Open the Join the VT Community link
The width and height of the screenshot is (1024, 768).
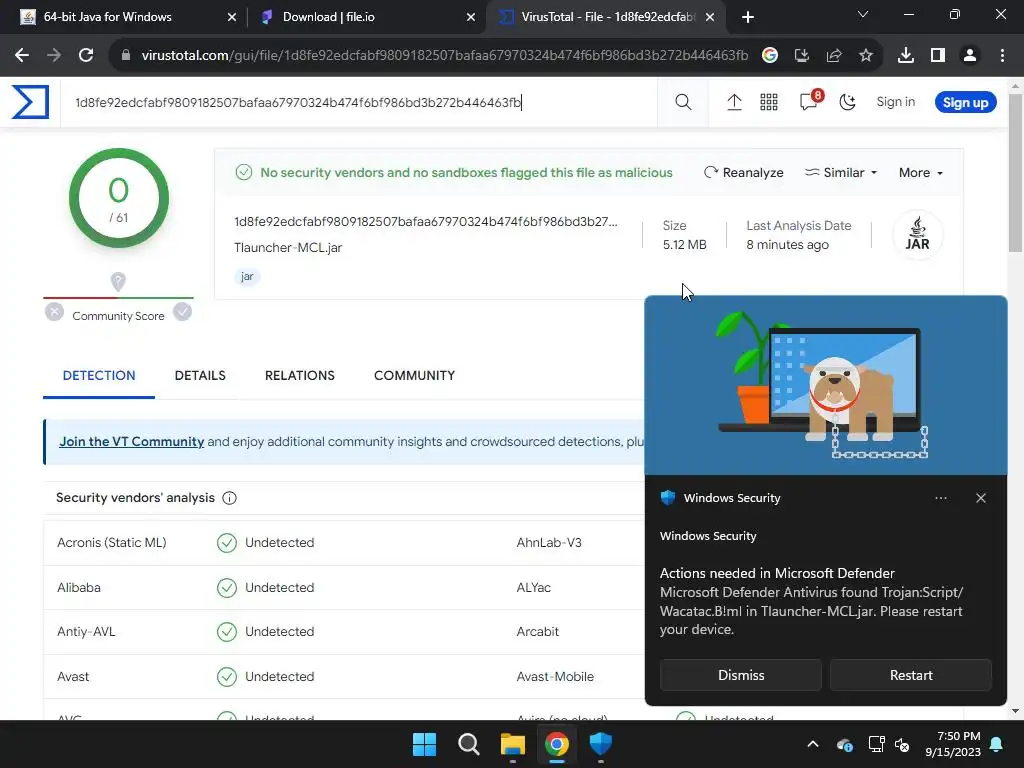click(131, 441)
